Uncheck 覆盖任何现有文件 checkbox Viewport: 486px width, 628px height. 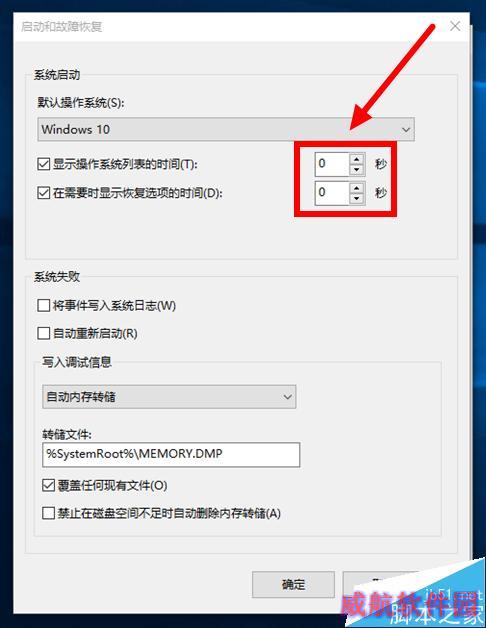pyautogui.click(x=48, y=486)
